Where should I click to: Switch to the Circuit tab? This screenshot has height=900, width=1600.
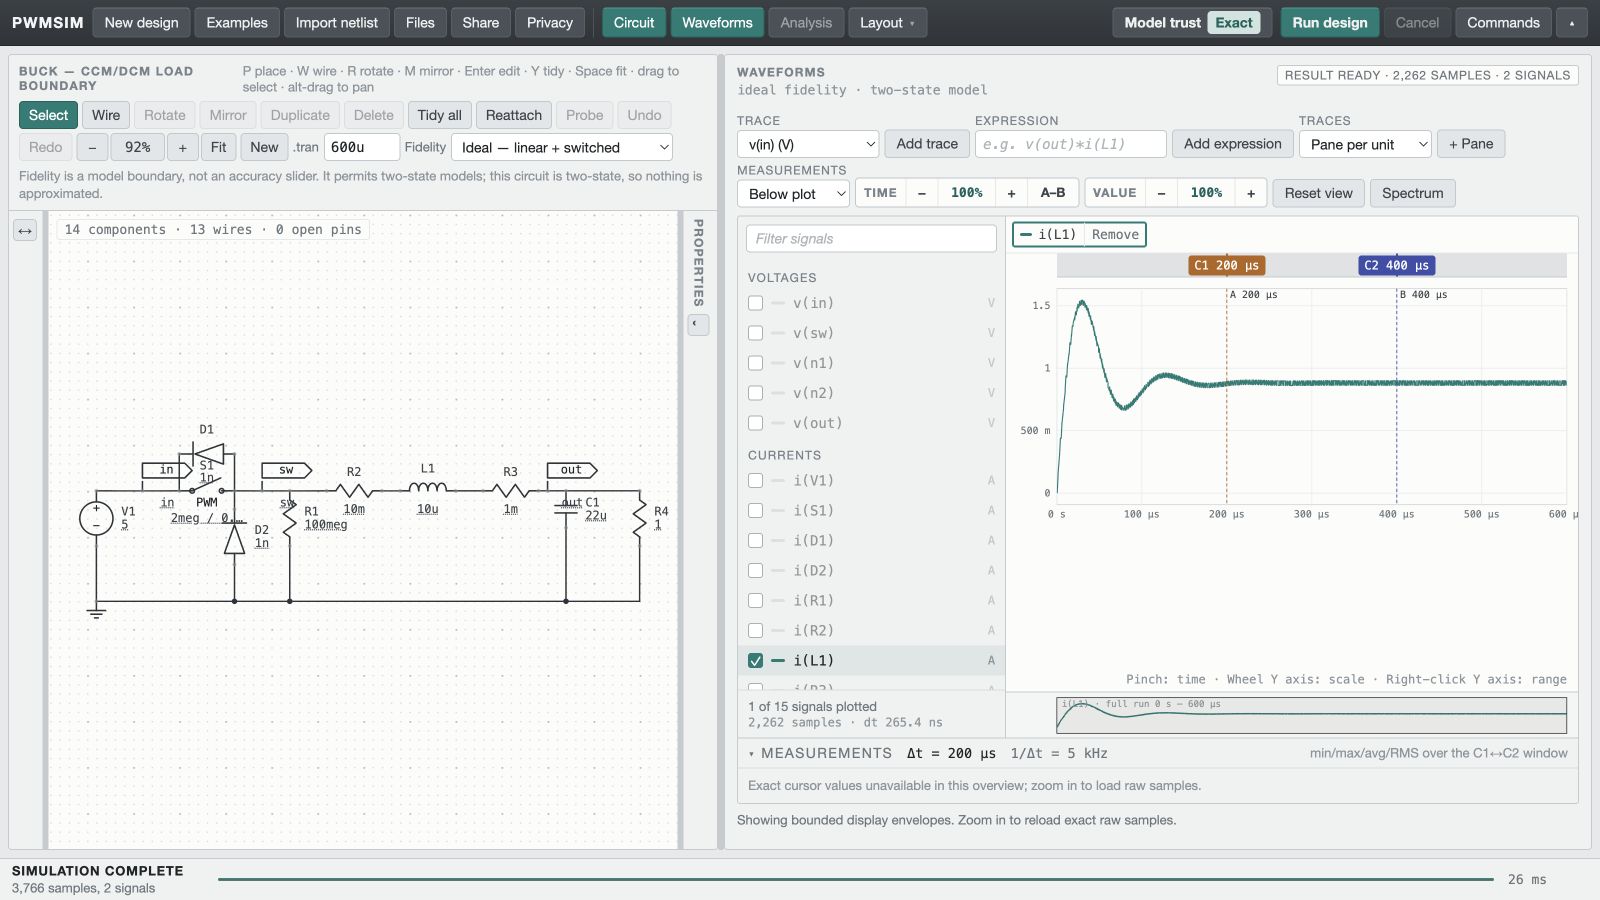634,23
